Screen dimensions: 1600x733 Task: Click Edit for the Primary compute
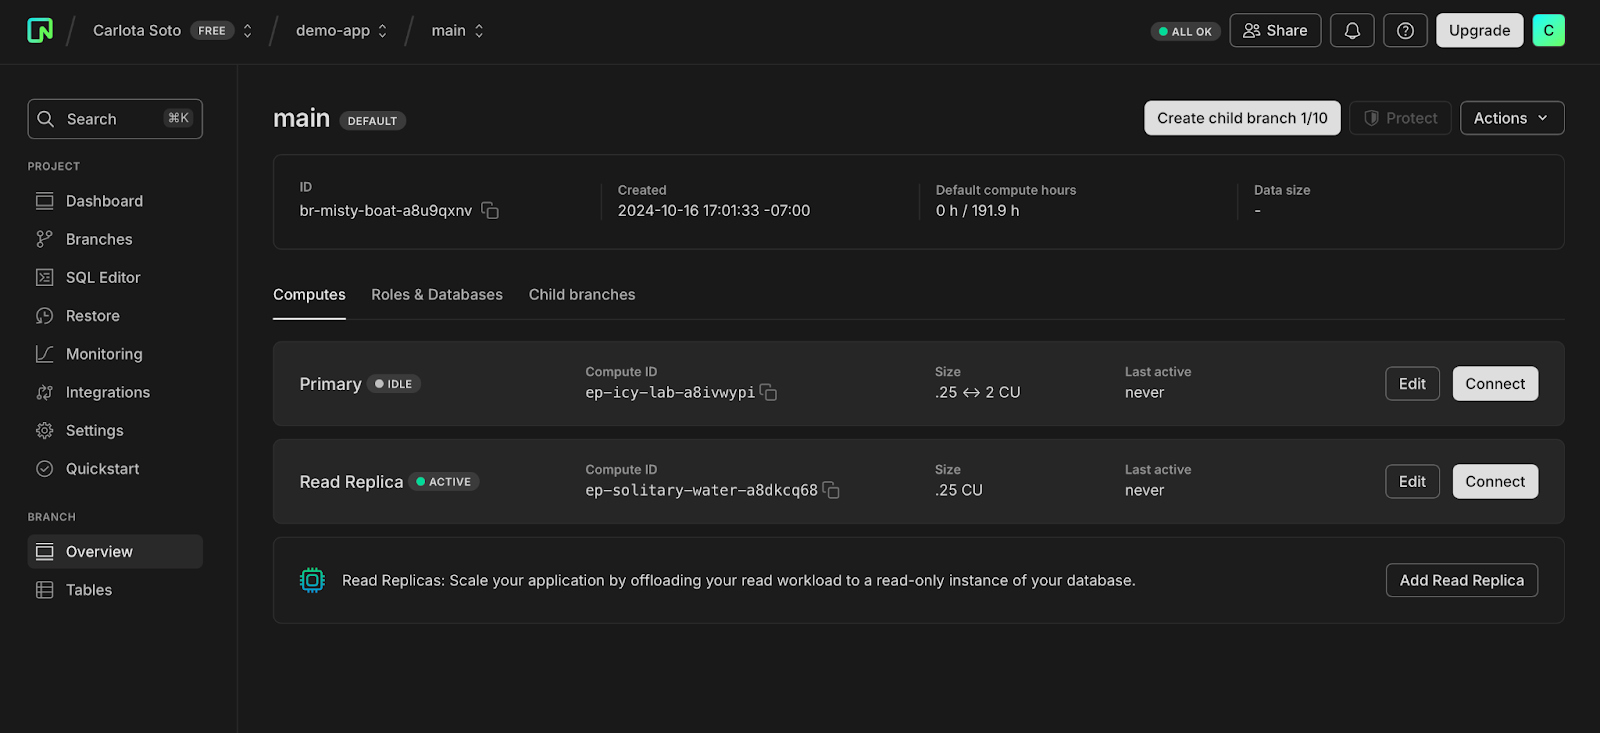pyautogui.click(x=1412, y=384)
